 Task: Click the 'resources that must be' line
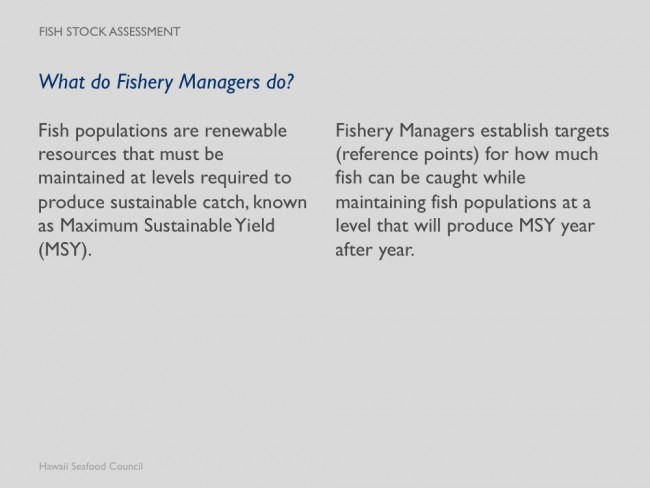(131, 154)
